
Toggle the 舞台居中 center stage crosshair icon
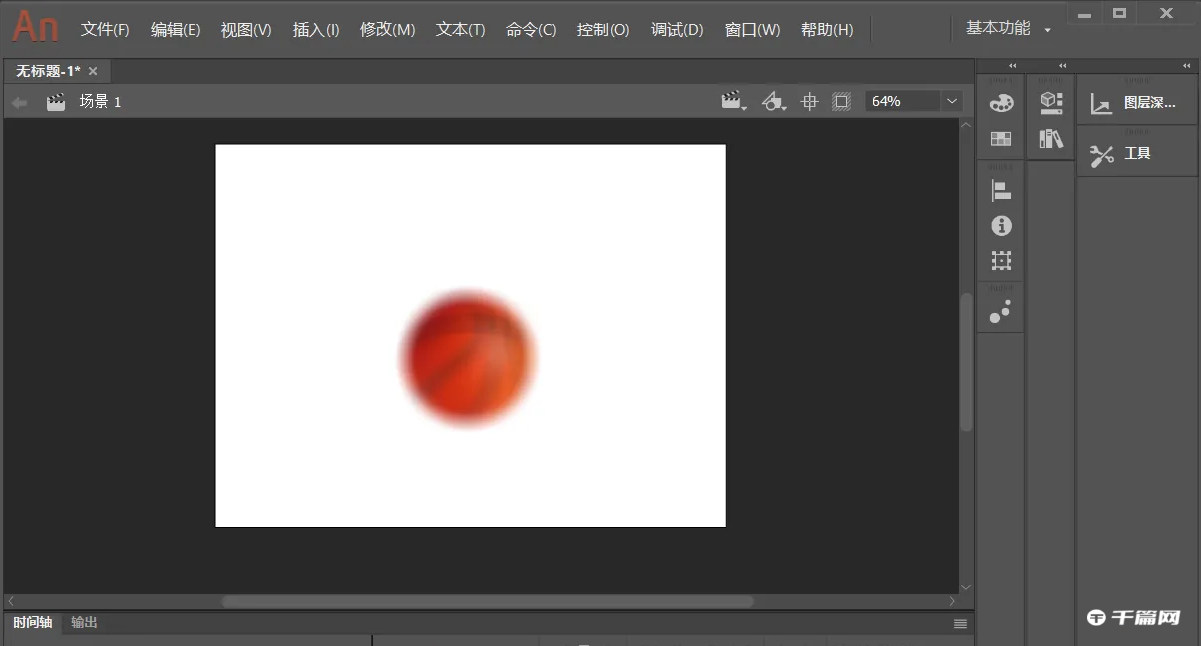tap(809, 100)
